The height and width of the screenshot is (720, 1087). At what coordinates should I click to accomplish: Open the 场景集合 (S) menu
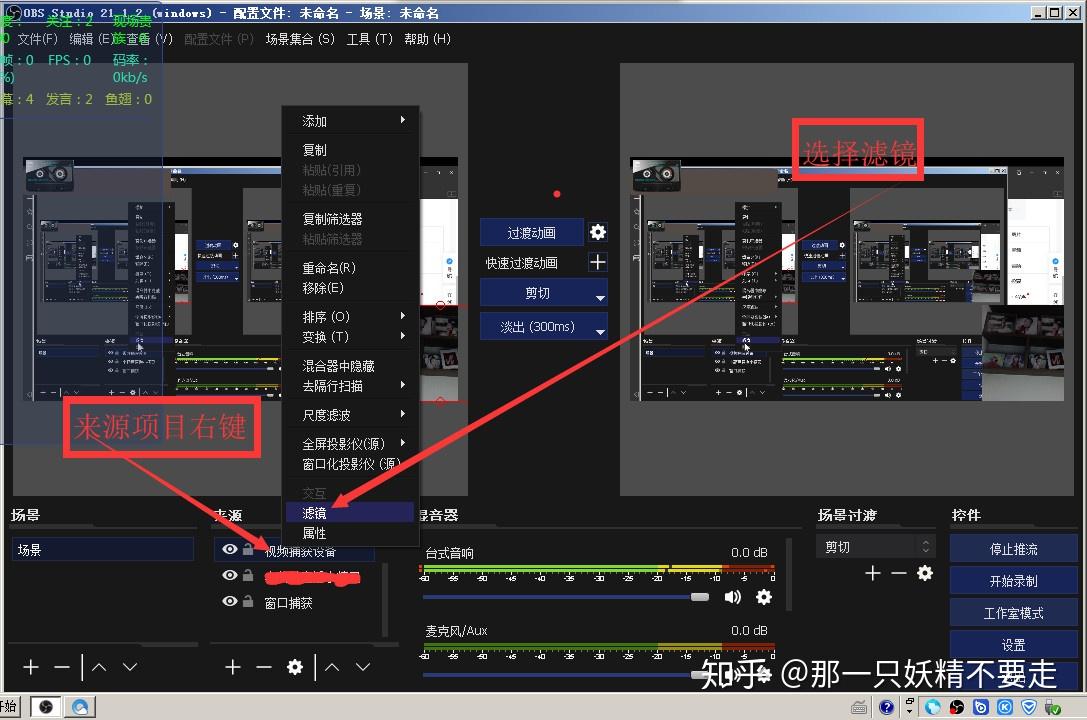pyautogui.click(x=299, y=39)
